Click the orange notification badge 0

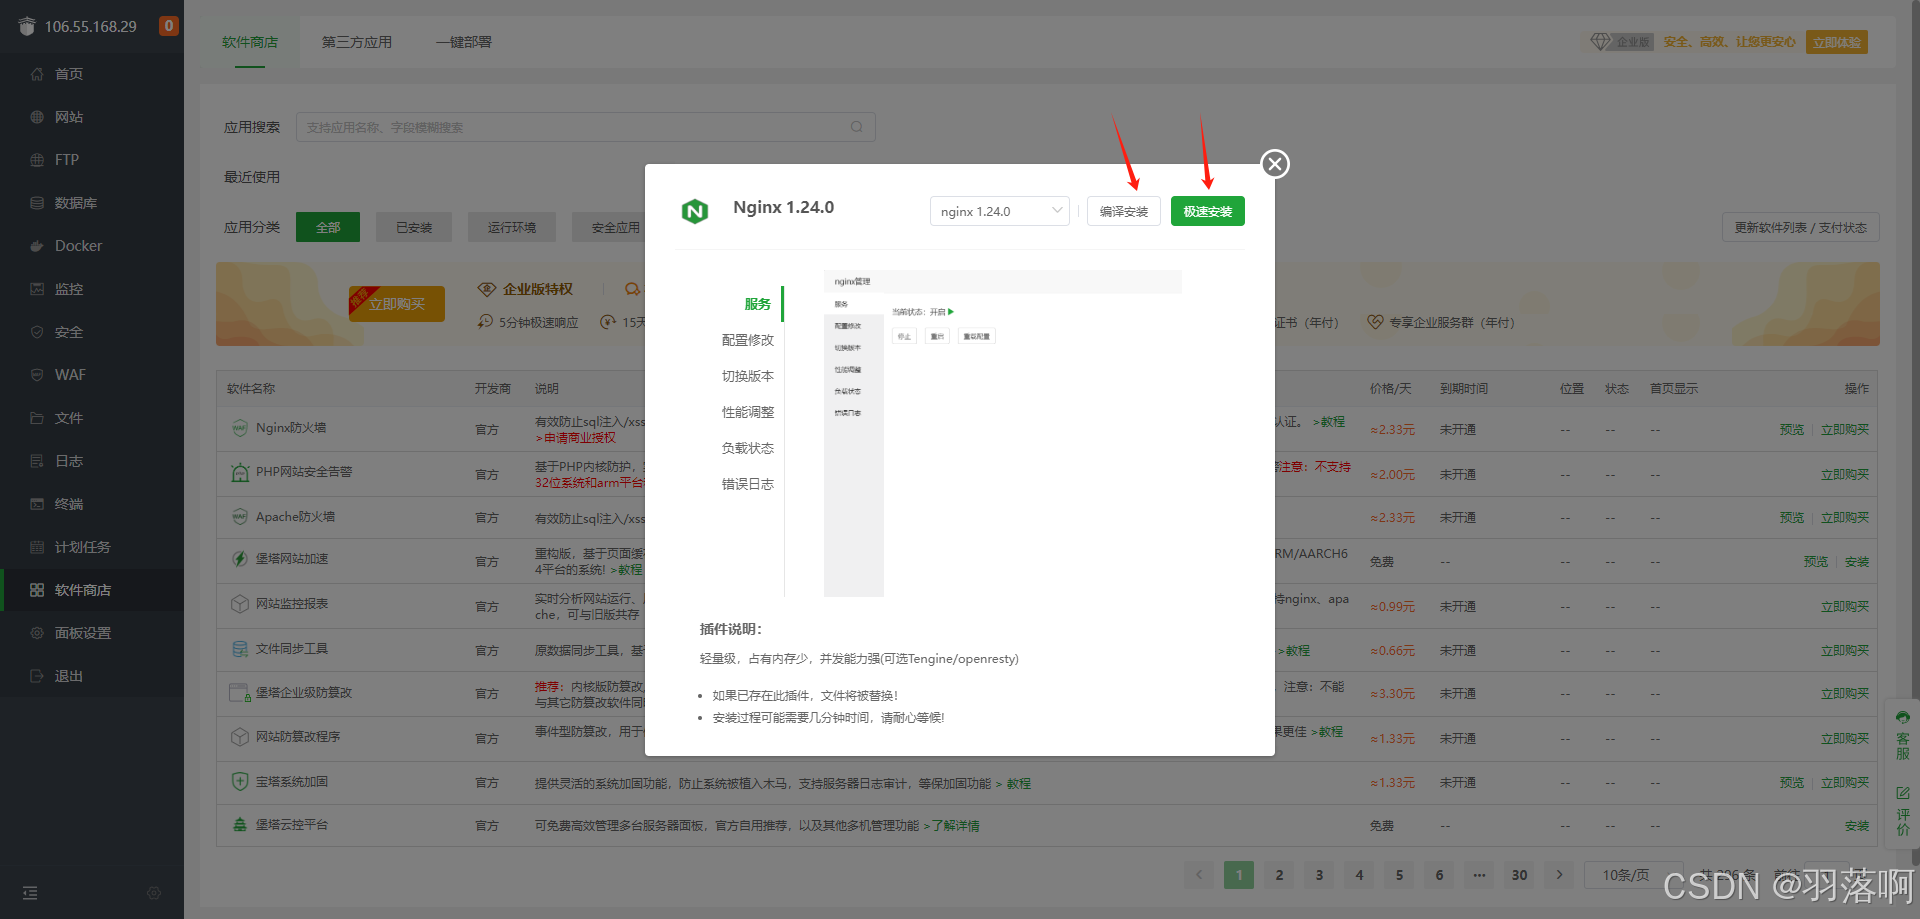pyautogui.click(x=169, y=26)
